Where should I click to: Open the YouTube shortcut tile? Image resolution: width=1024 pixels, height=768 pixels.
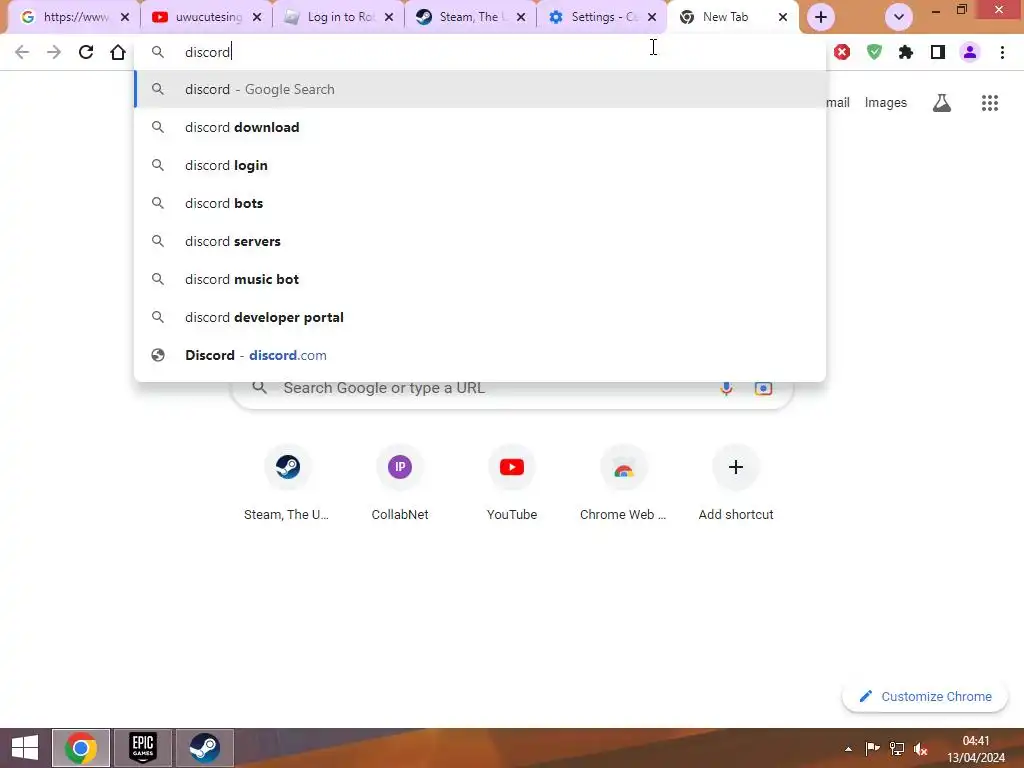tap(511, 483)
